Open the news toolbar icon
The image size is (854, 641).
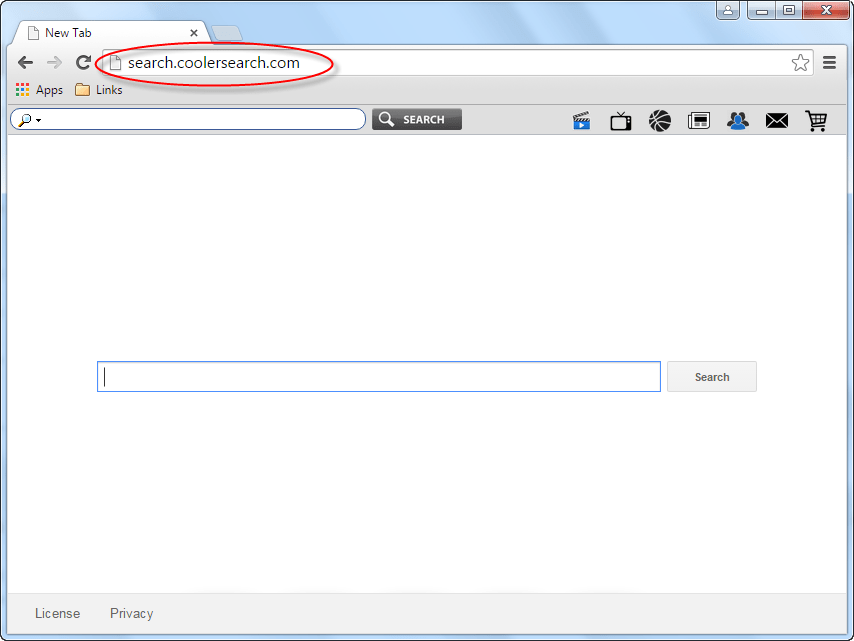(x=699, y=120)
